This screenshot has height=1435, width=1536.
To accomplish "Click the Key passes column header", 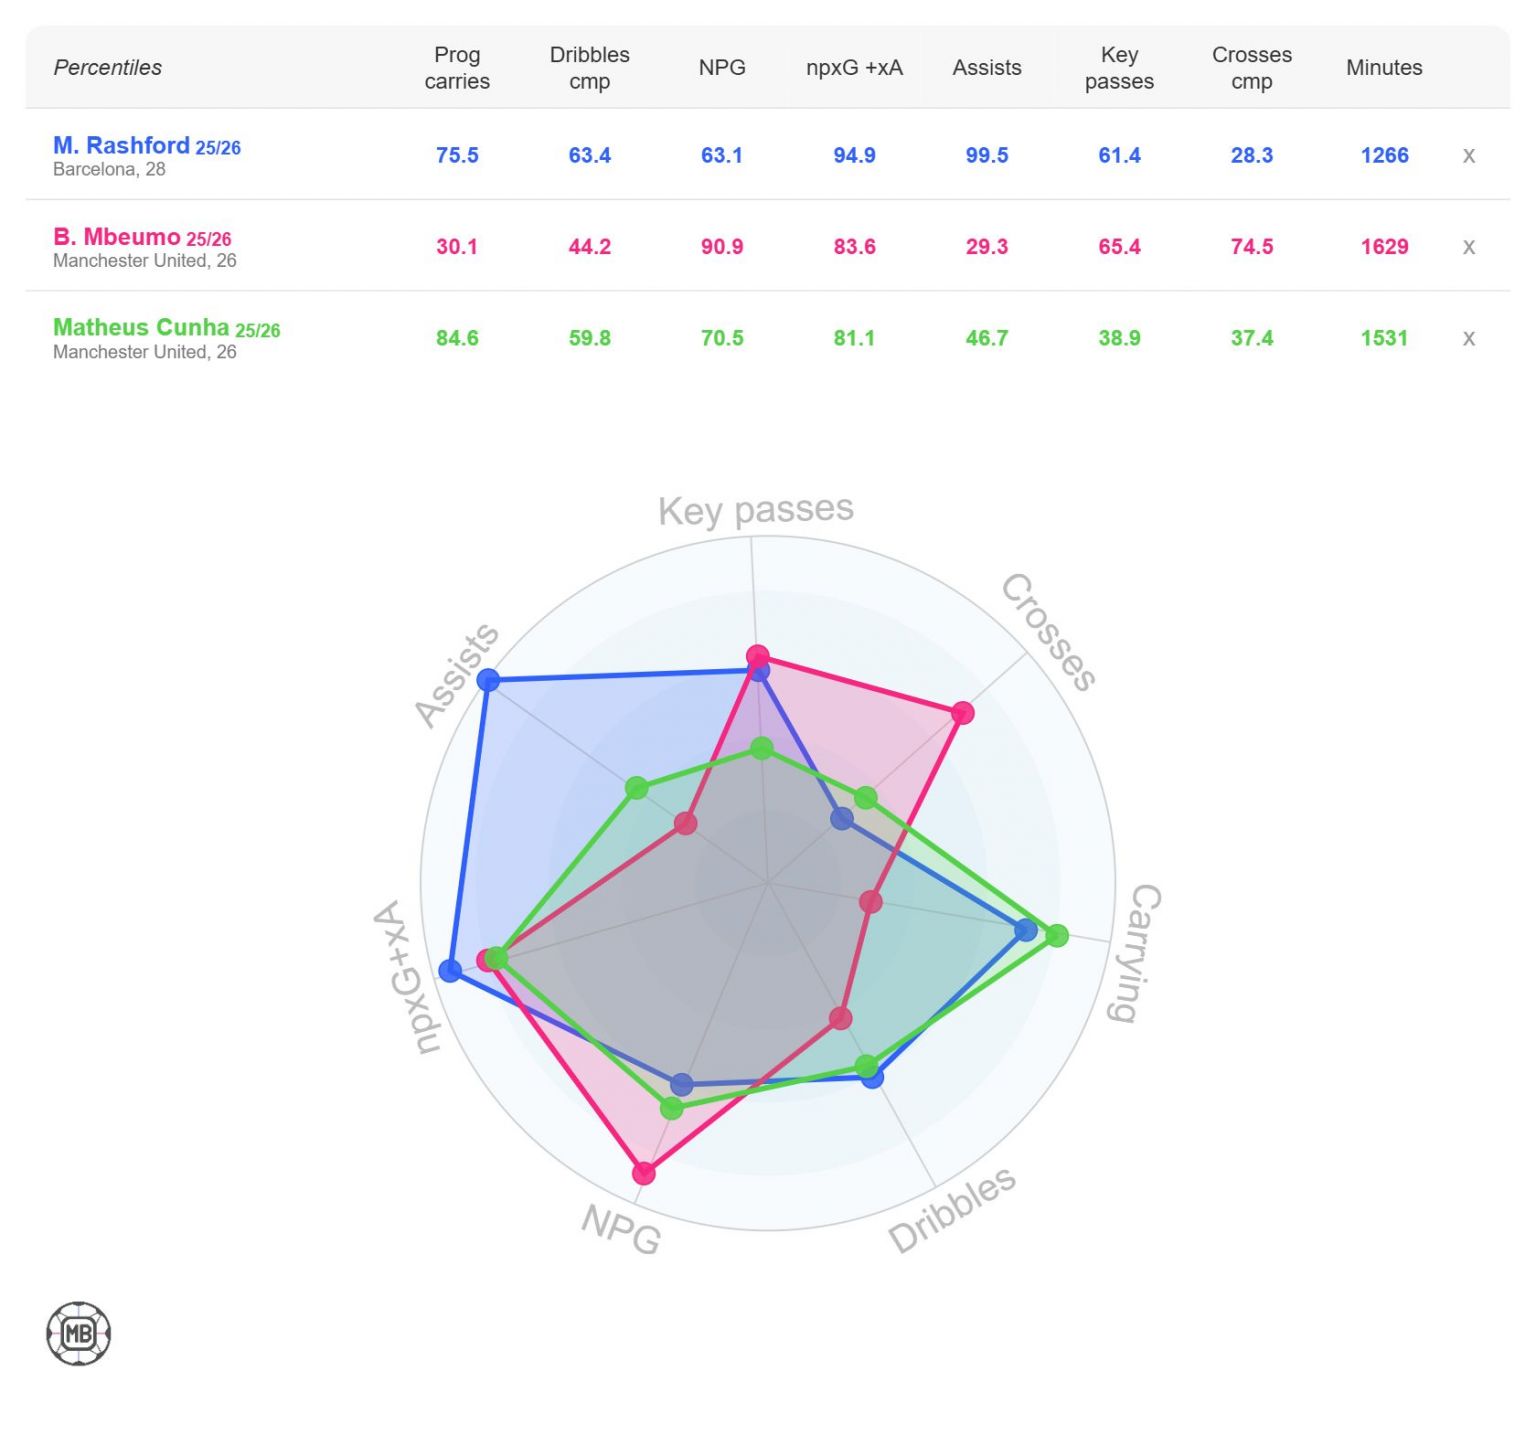I will [x=1119, y=68].
